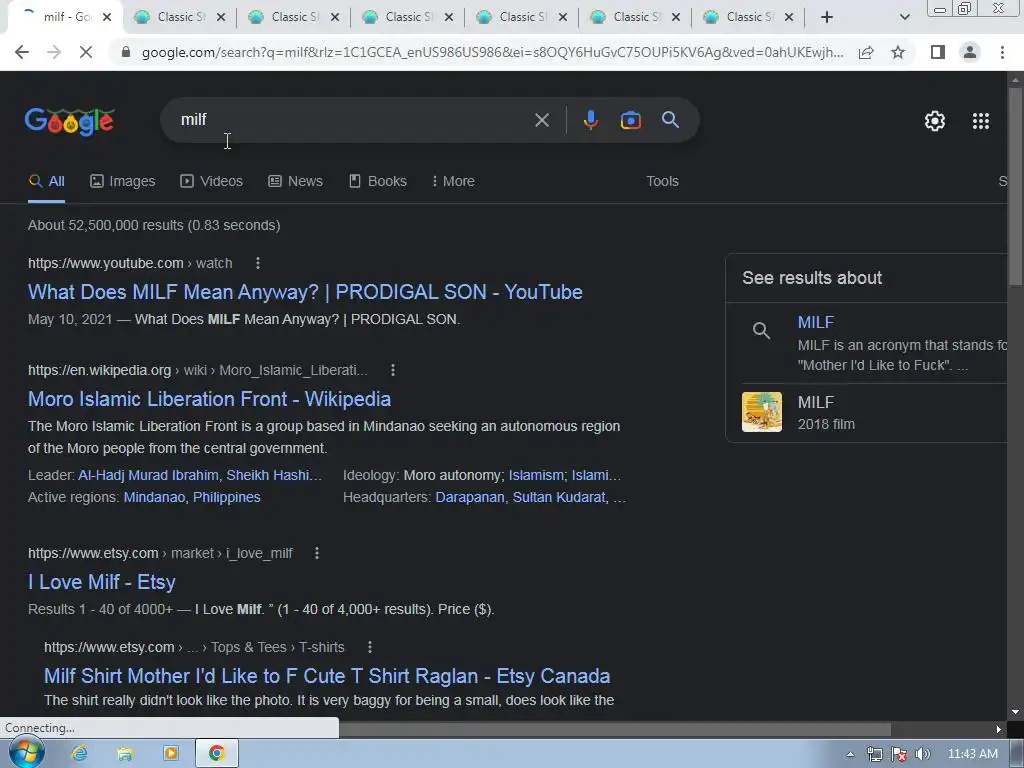Open the MILF acronym entry in See results about
This screenshot has width=1024, height=768.
point(816,322)
